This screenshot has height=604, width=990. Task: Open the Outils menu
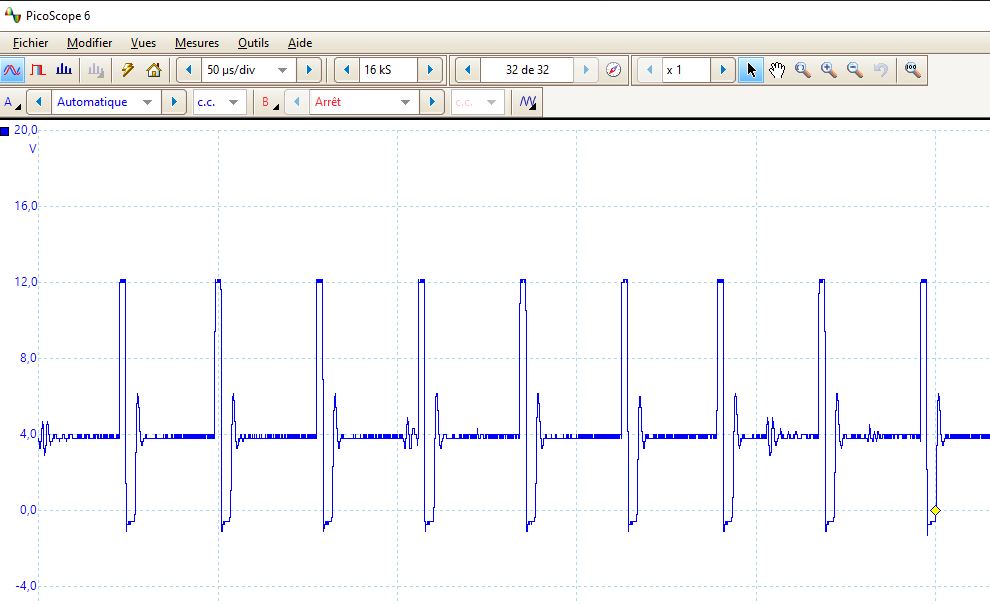tap(253, 43)
